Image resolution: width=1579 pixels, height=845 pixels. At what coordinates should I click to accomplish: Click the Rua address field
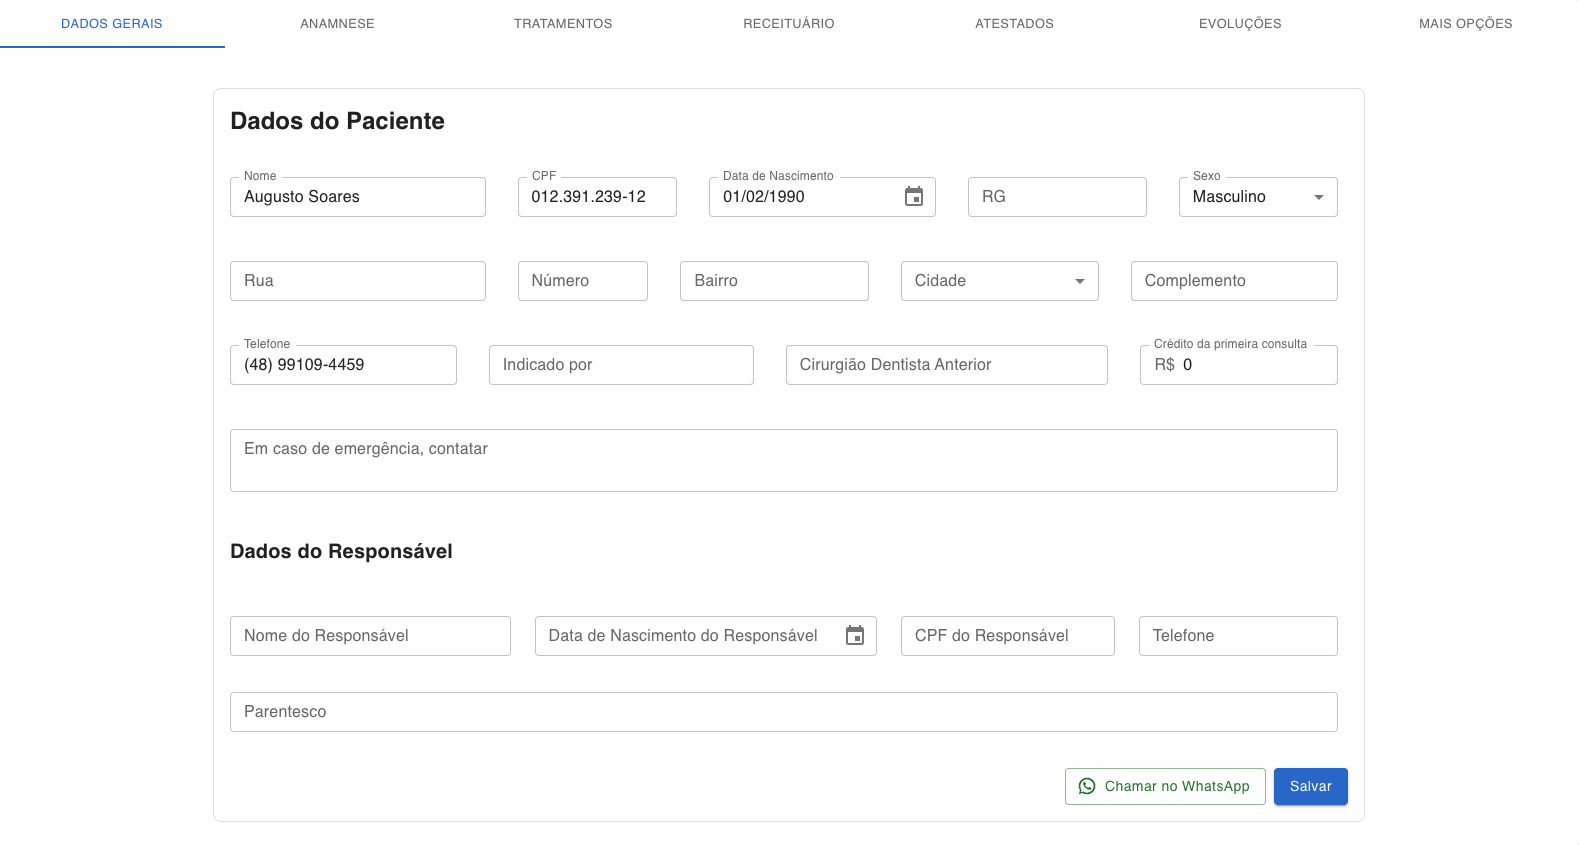click(357, 281)
